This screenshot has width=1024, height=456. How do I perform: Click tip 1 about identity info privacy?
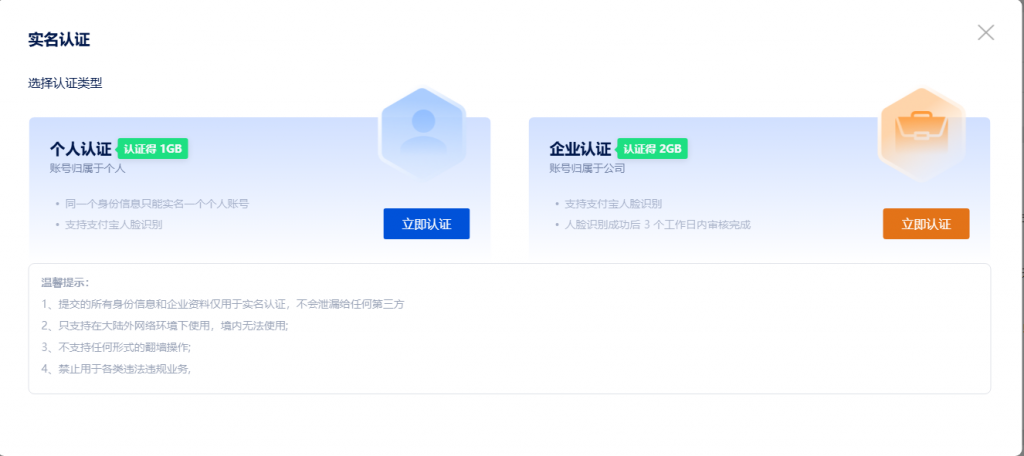[x=227, y=304]
